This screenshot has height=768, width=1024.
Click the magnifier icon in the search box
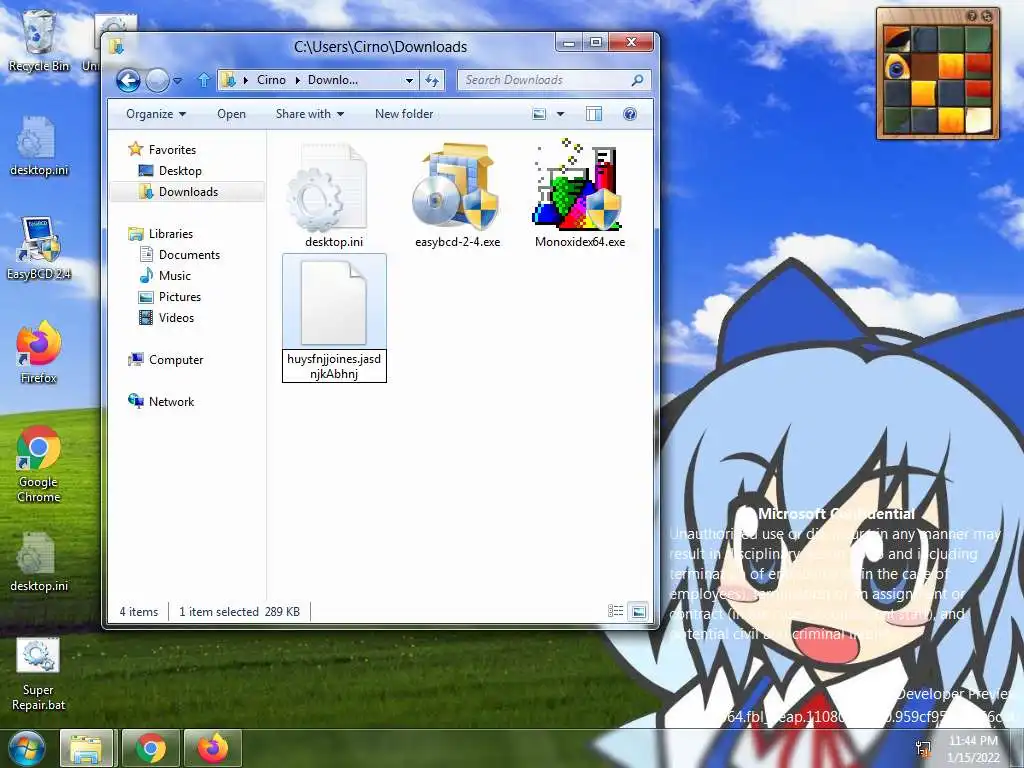point(637,80)
